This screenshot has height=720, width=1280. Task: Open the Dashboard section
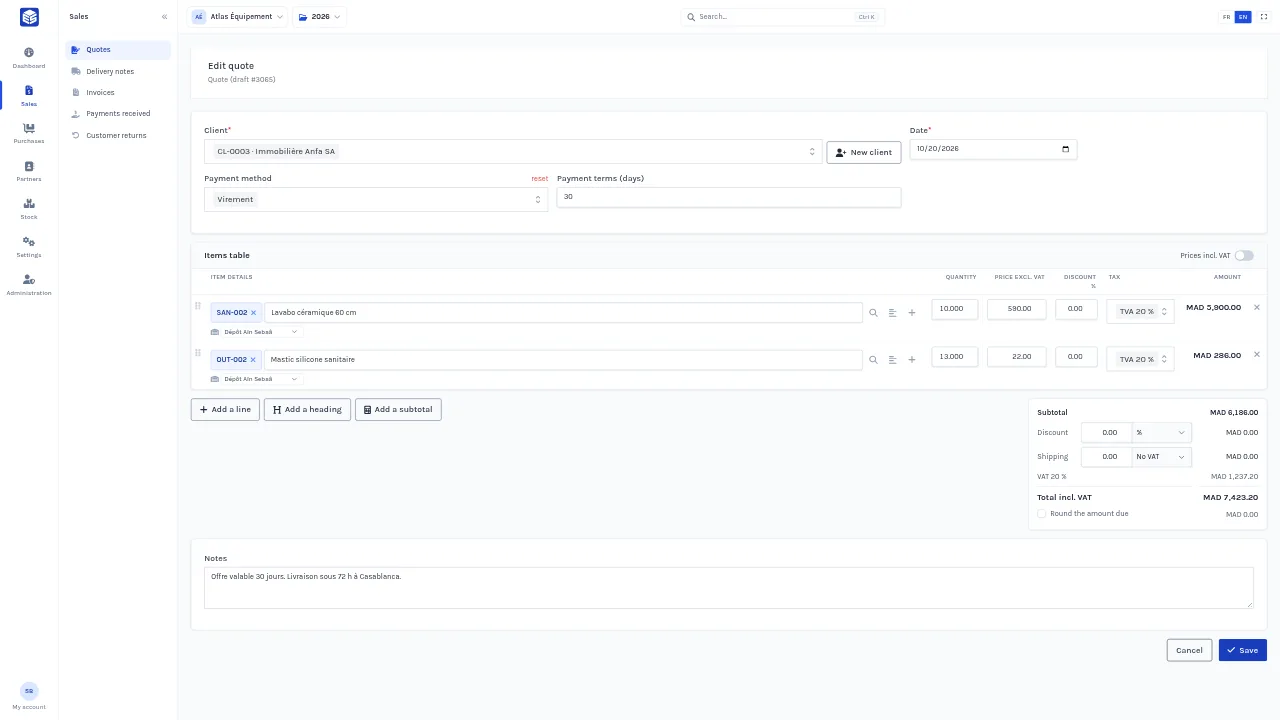(x=29, y=57)
